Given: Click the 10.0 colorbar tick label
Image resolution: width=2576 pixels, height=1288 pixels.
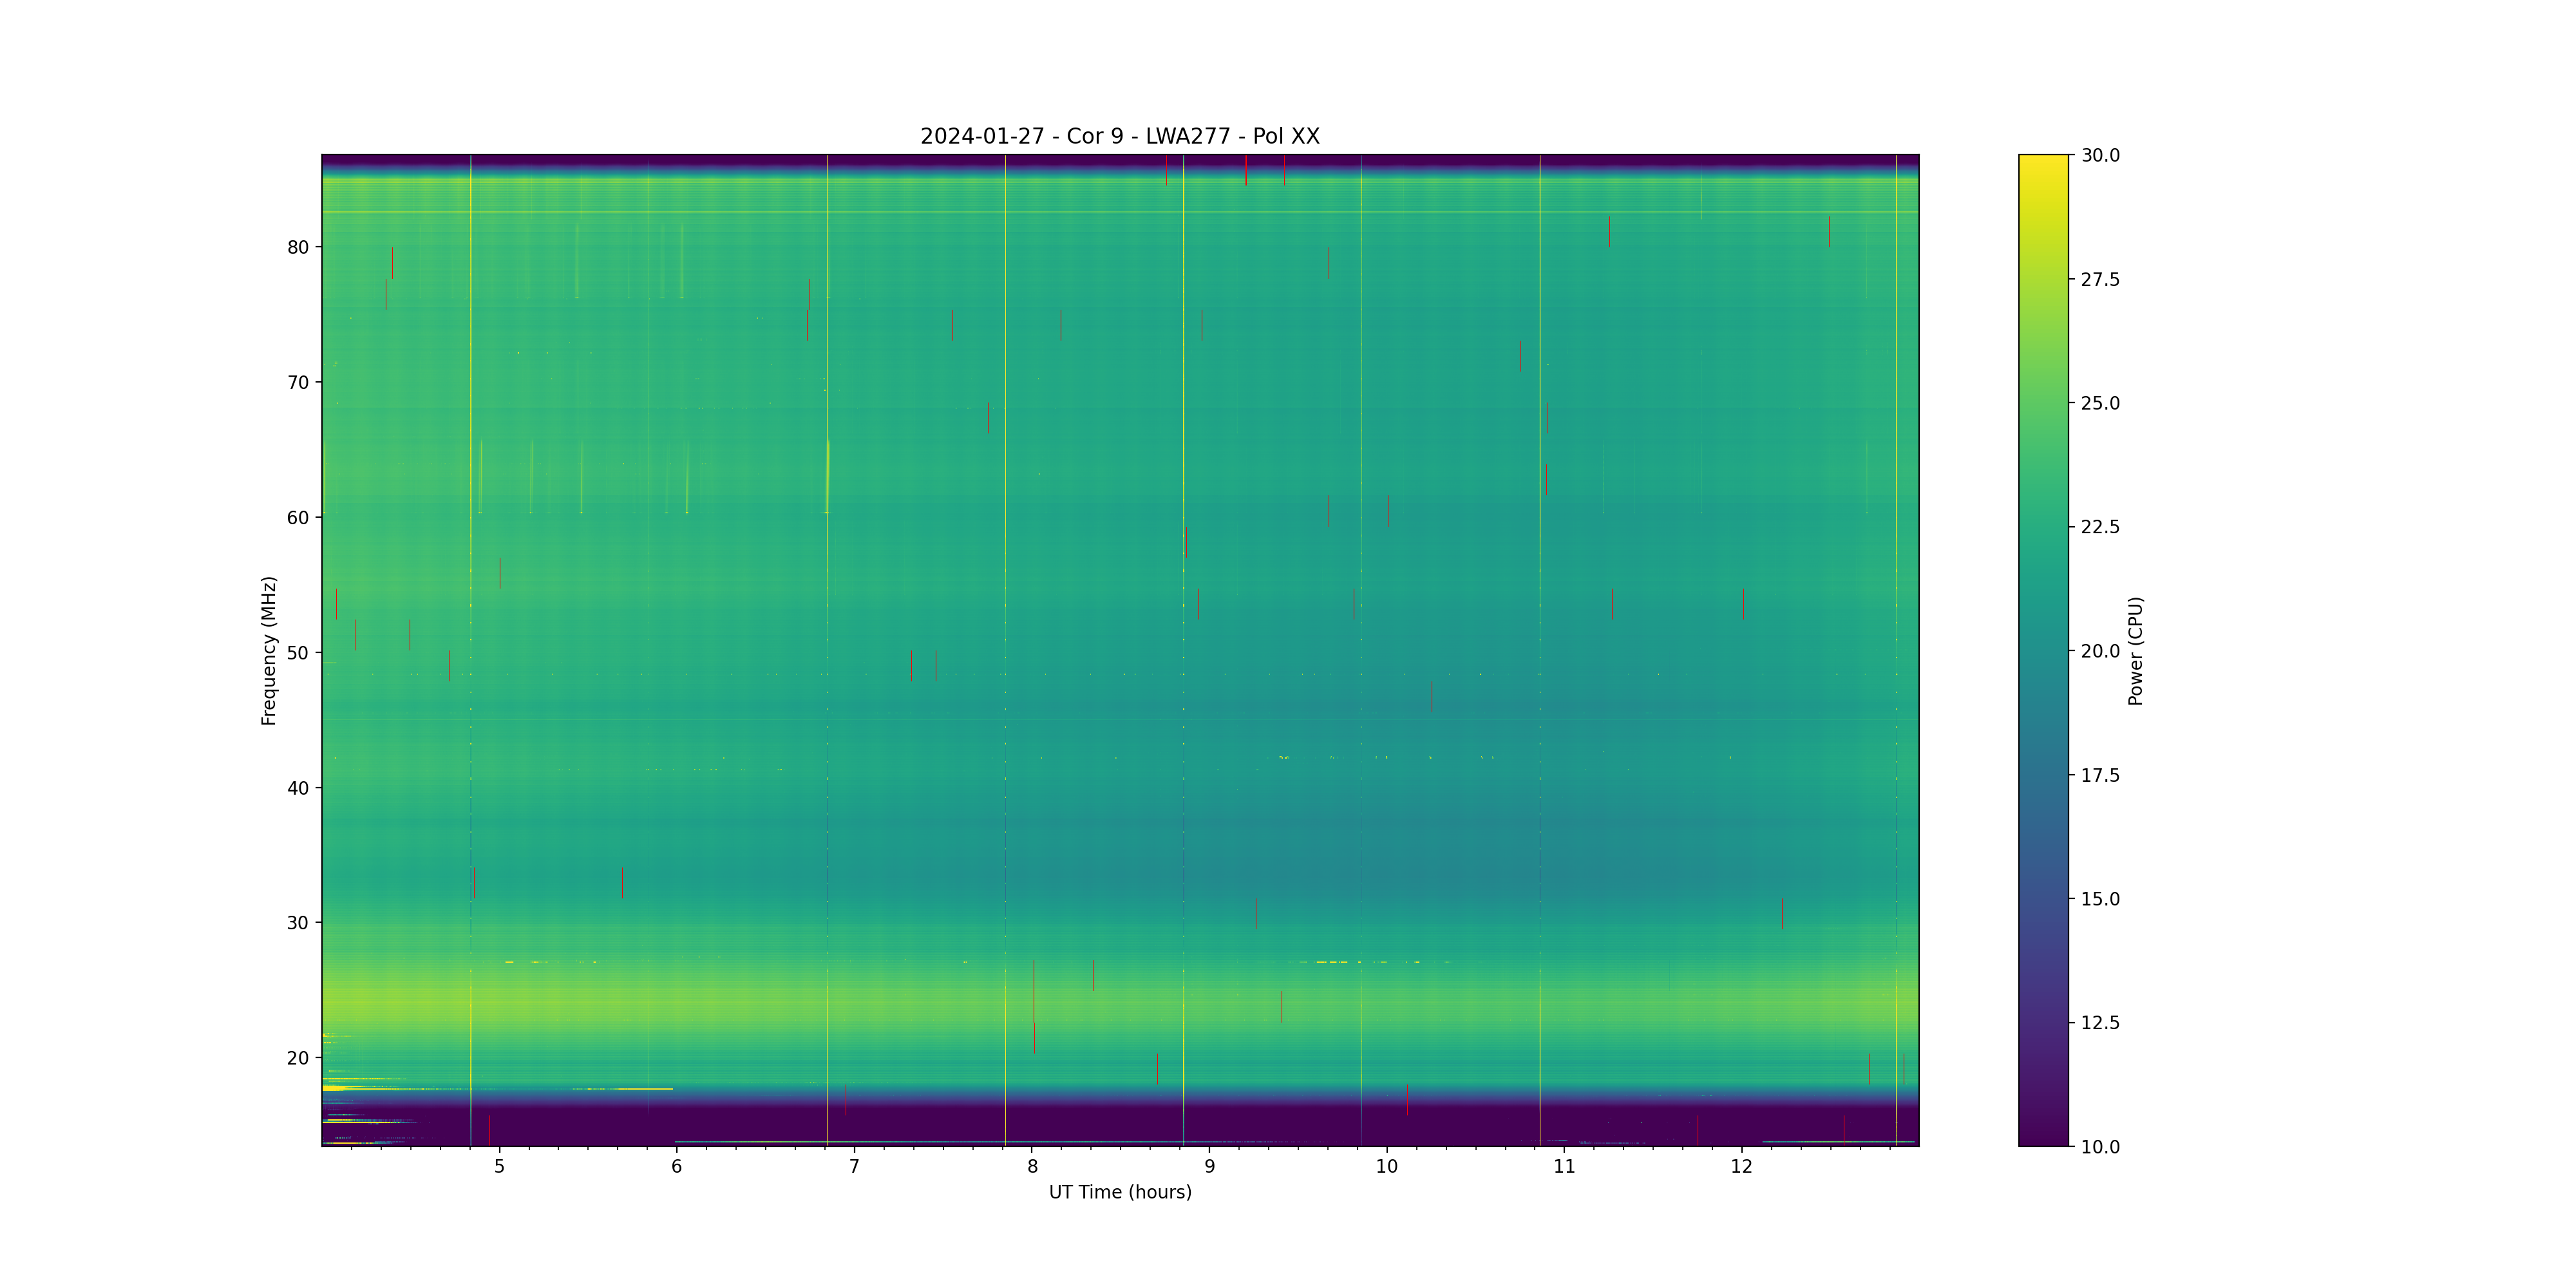Looking at the screenshot, I should coord(2100,1147).
